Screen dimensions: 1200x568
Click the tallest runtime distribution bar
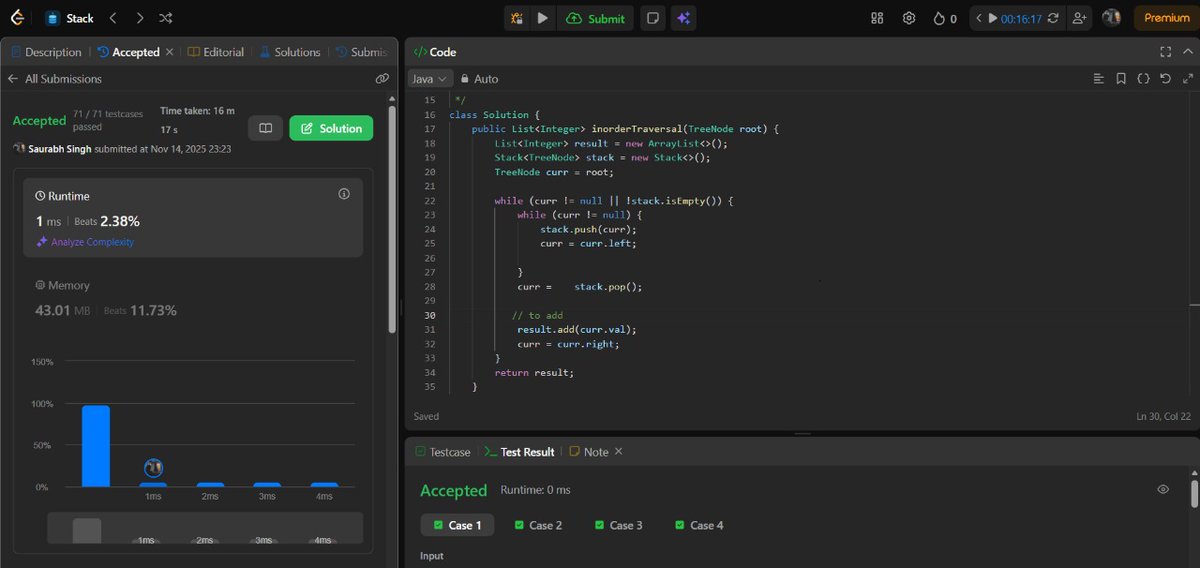click(96, 445)
